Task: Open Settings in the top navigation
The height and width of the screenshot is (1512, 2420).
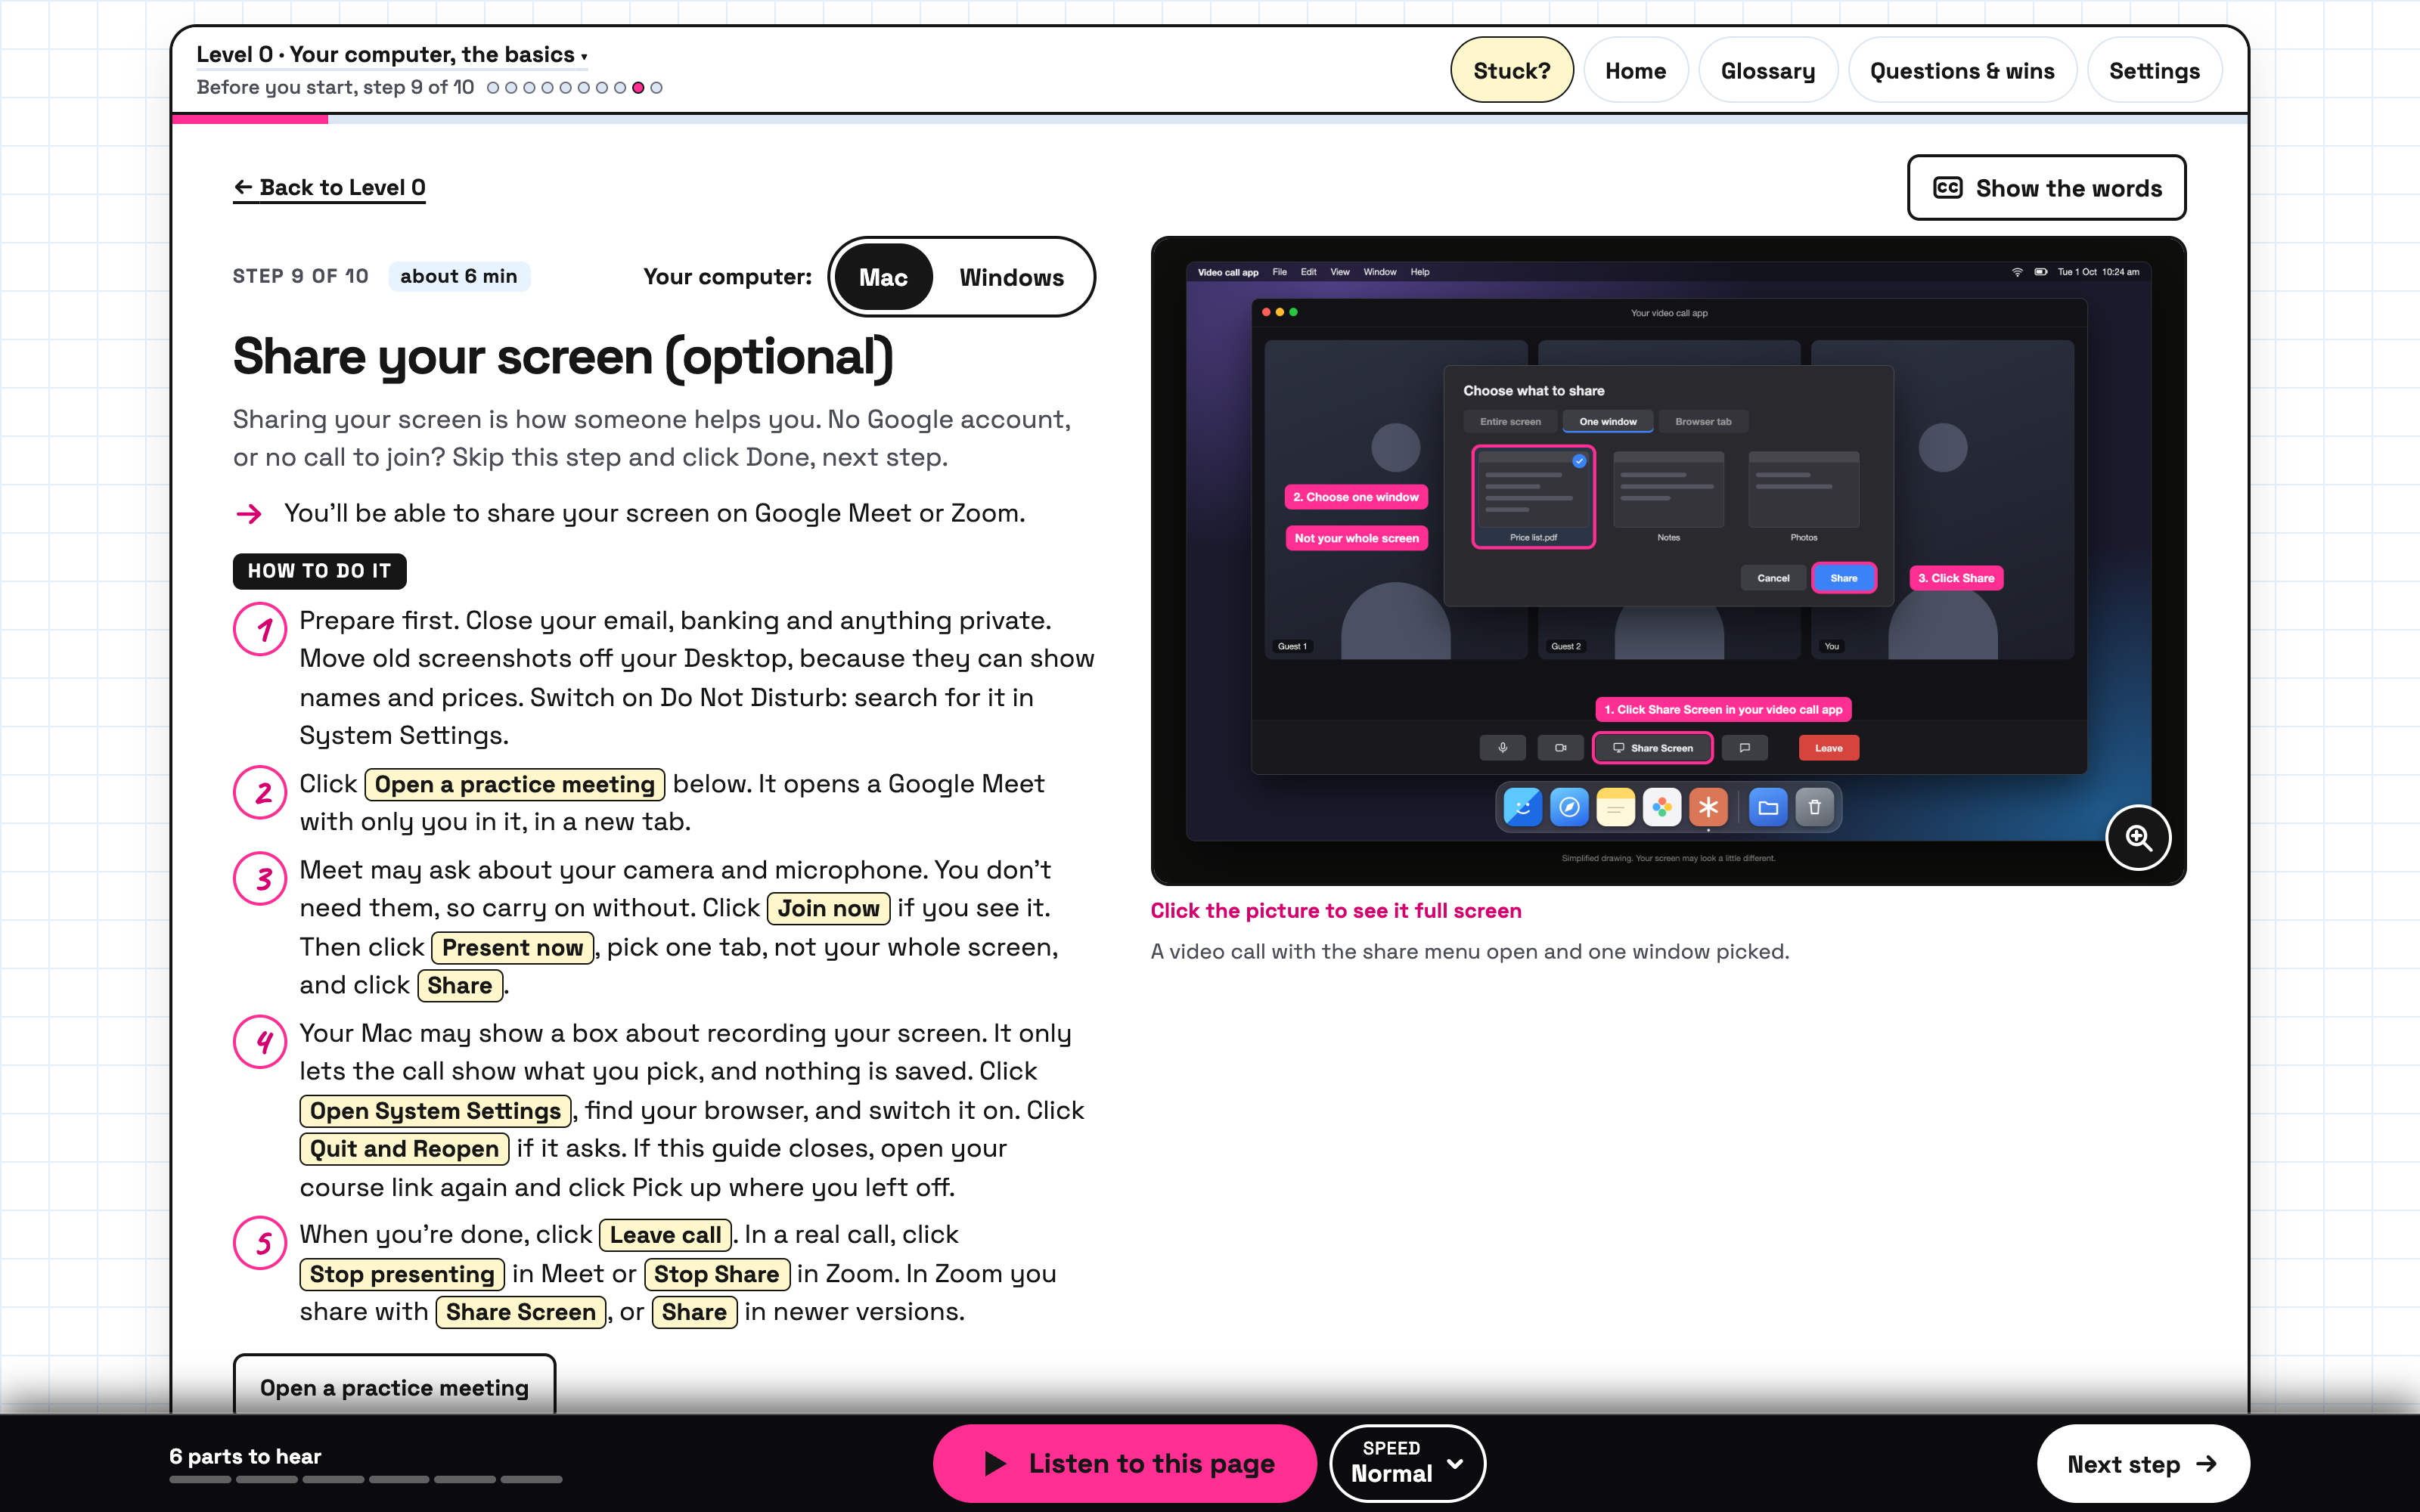Action: click(x=2154, y=71)
